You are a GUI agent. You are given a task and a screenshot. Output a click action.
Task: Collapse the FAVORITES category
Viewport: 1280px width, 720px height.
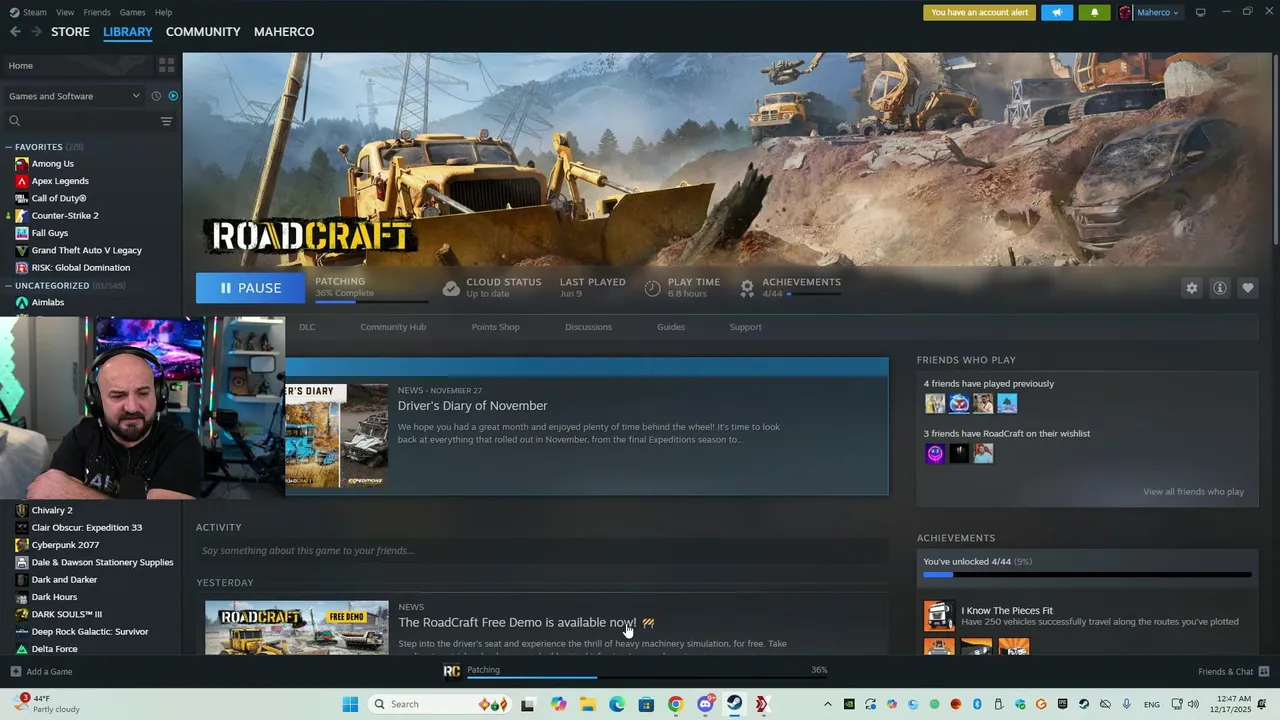[9, 147]
